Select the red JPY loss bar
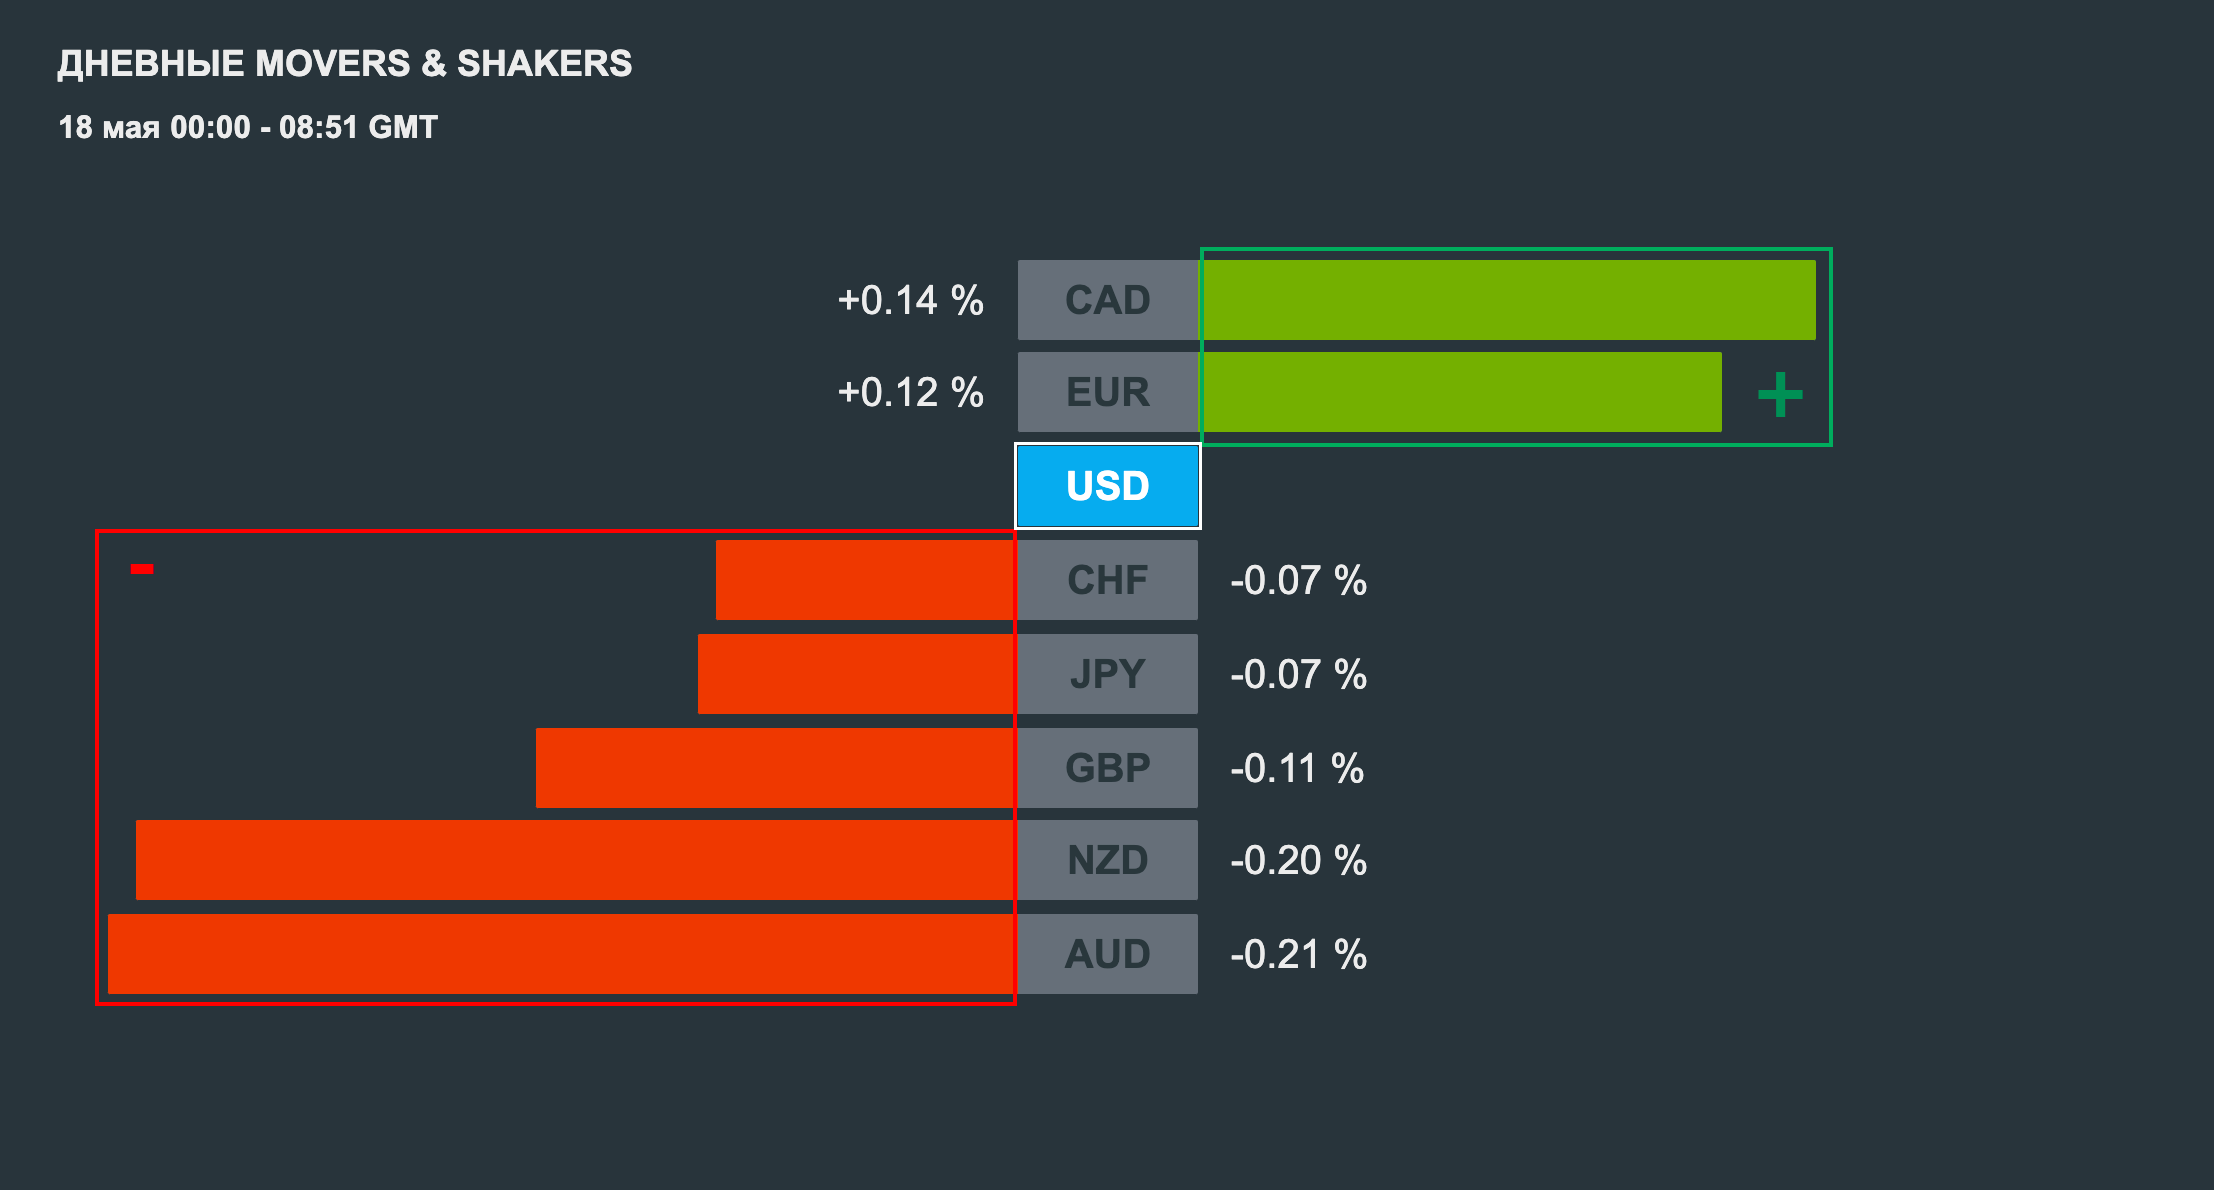This screenshot has width=2214, height=1190. [x=856, y=674]
